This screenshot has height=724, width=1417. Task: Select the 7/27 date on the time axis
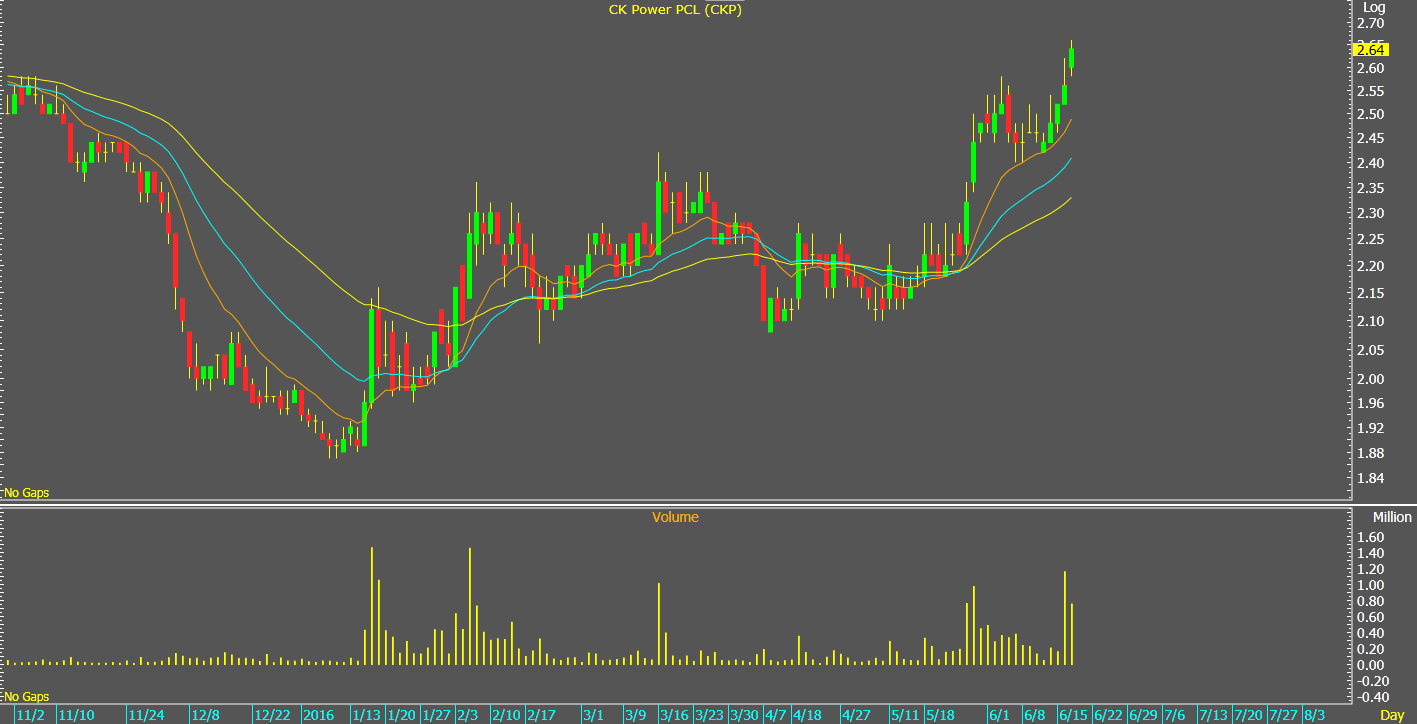pos(1283,715)
